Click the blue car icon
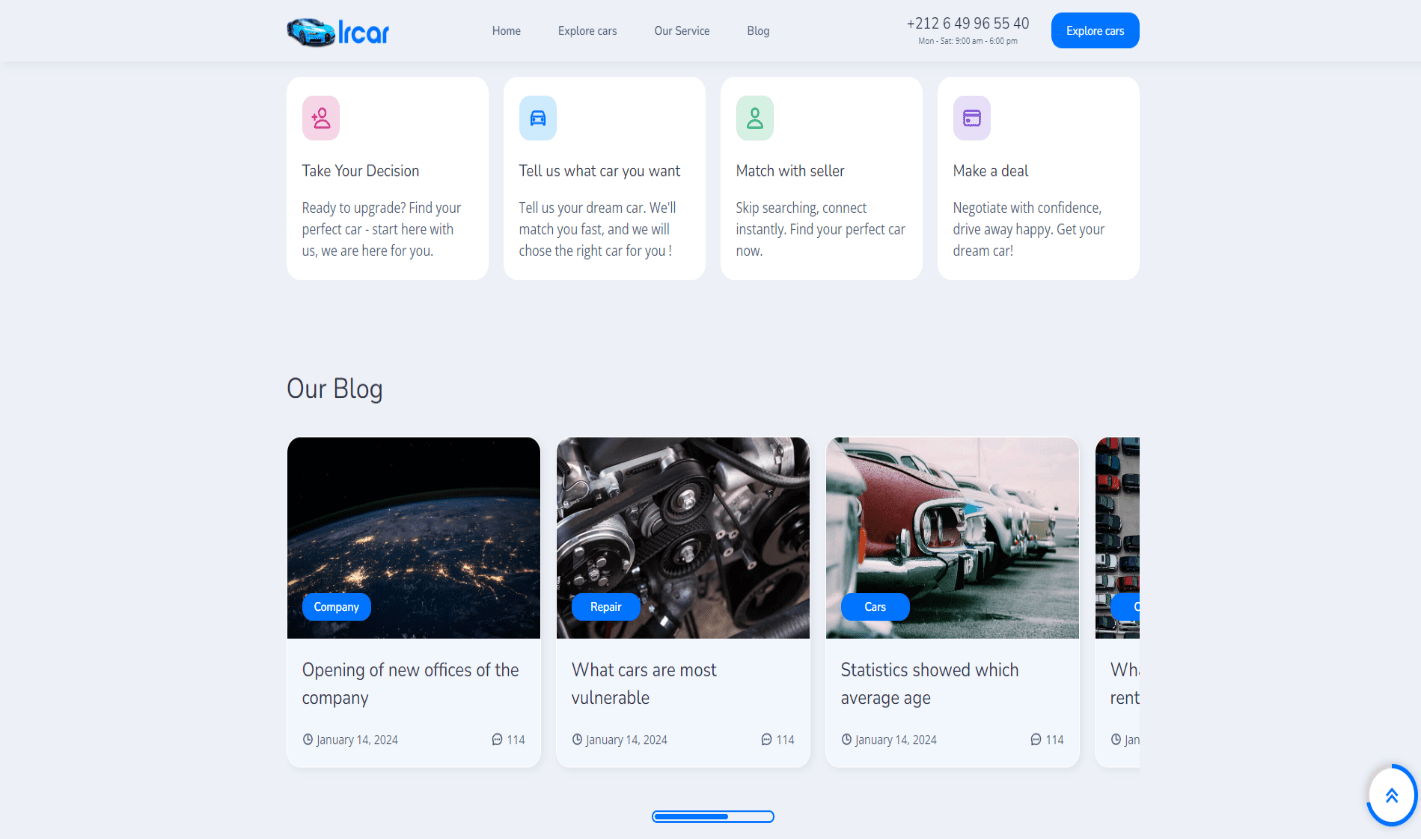Viewport: 1421px width, 839px height. coord(538,118)
